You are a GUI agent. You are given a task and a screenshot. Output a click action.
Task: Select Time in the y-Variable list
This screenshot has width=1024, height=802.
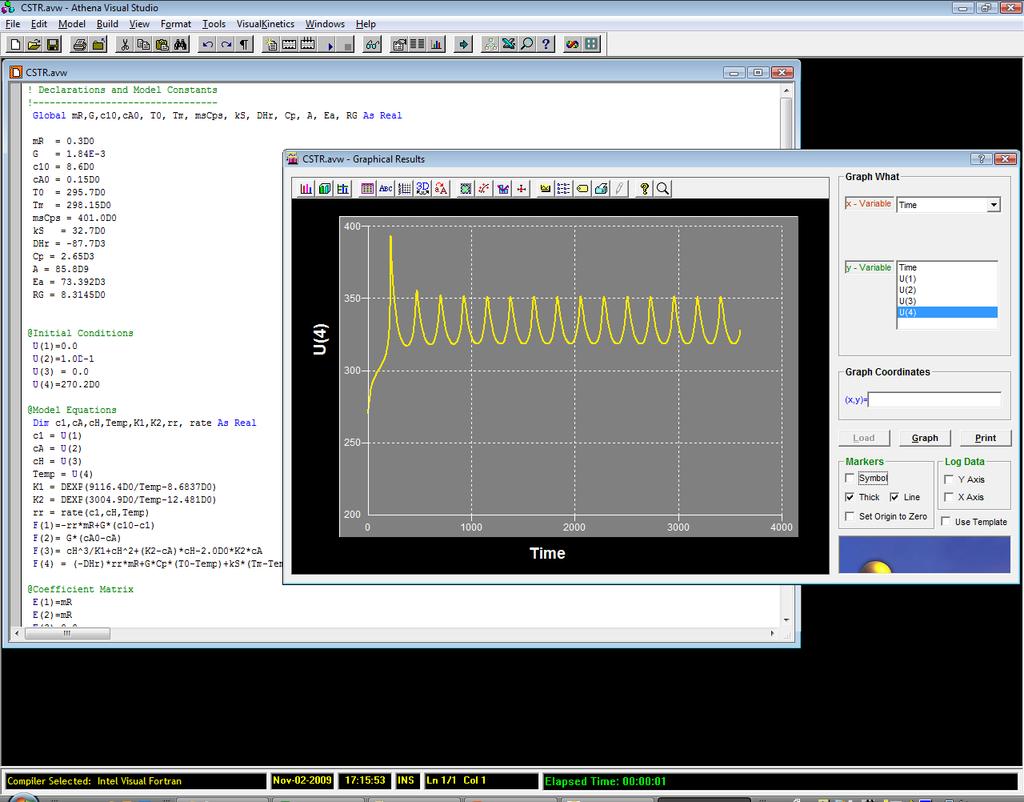click(947, 268)
